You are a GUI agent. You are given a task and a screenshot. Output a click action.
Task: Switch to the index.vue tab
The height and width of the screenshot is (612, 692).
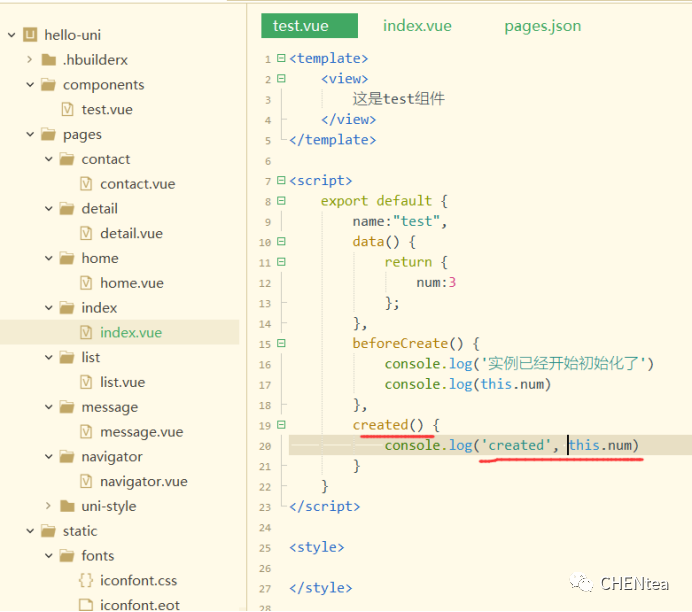tap(417, 26)
